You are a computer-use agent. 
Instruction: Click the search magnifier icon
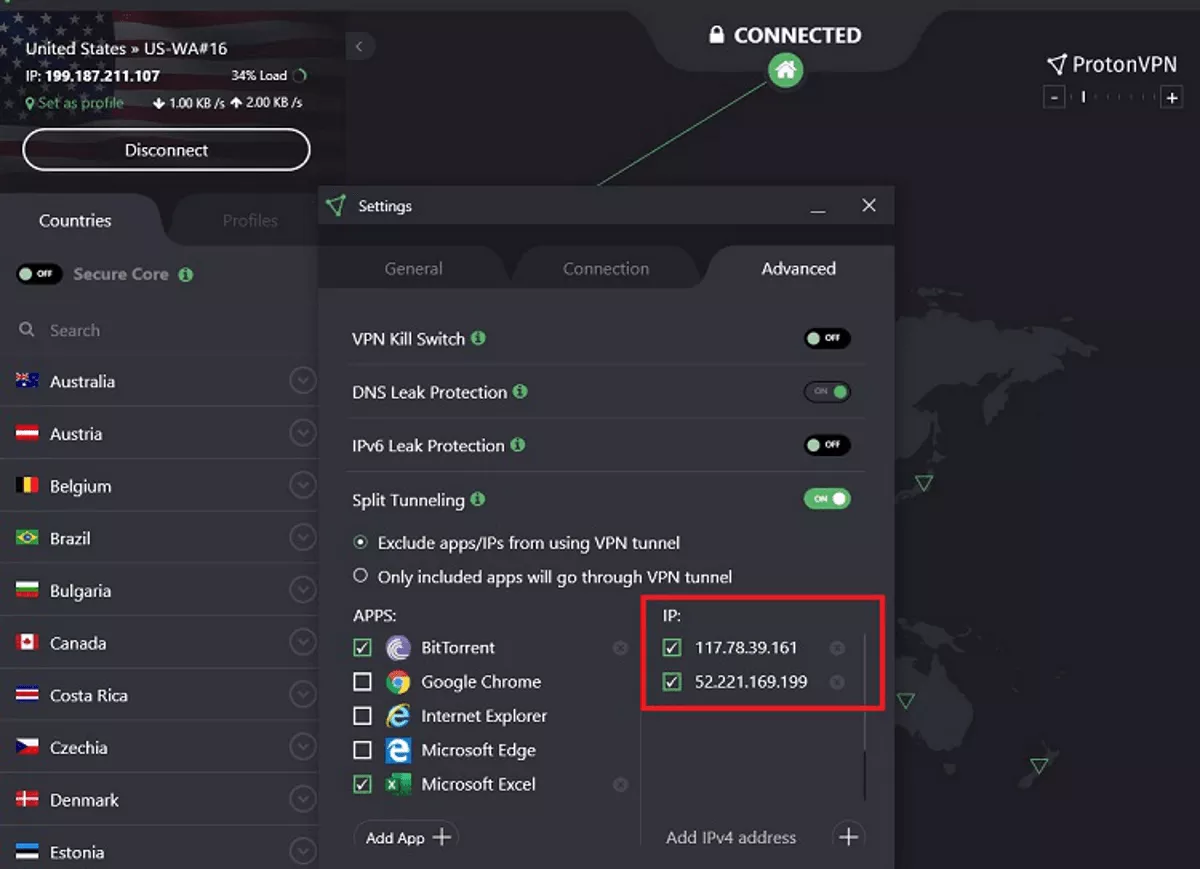click(27, 330)
